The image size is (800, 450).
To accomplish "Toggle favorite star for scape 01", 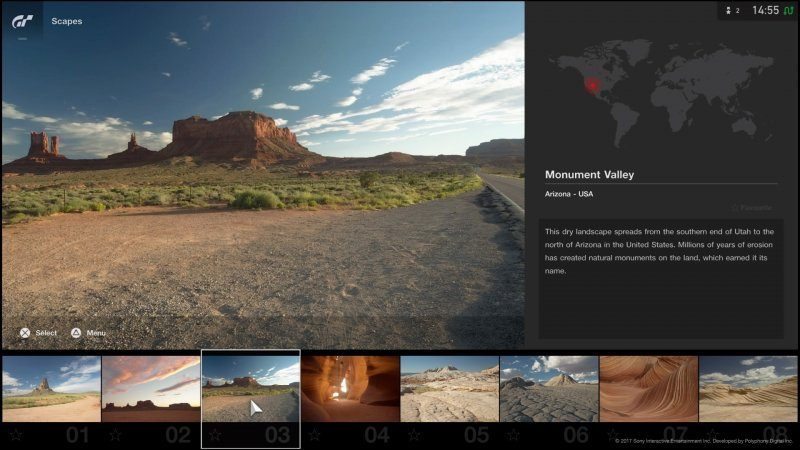I will 16,435.
